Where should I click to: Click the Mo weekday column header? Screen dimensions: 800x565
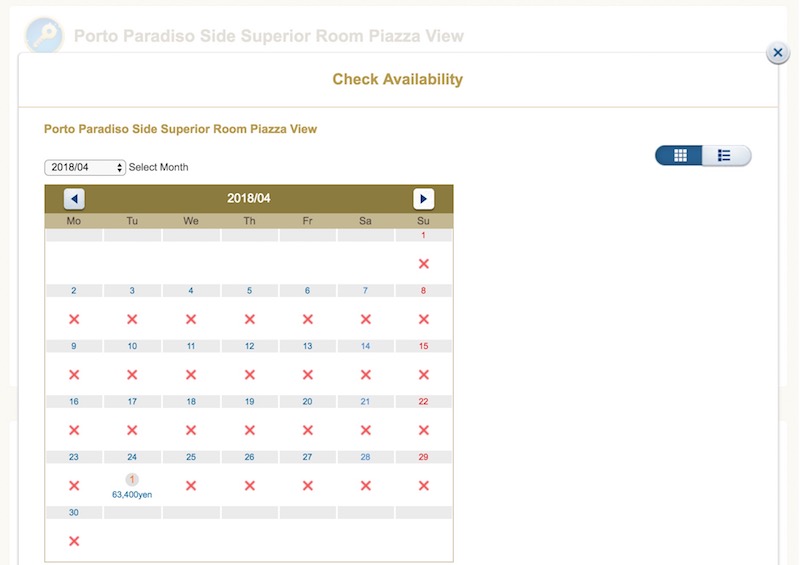74,221
